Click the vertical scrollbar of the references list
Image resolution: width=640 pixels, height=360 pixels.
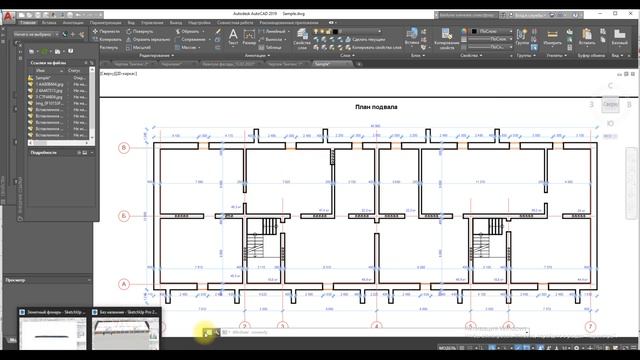[92, 104]
